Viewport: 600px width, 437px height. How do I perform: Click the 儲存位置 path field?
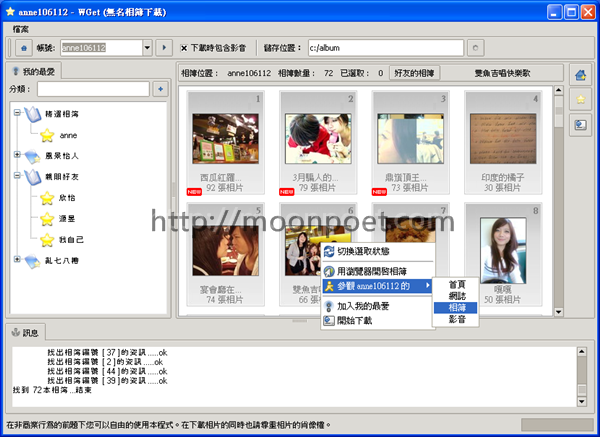tap(386, 48)
